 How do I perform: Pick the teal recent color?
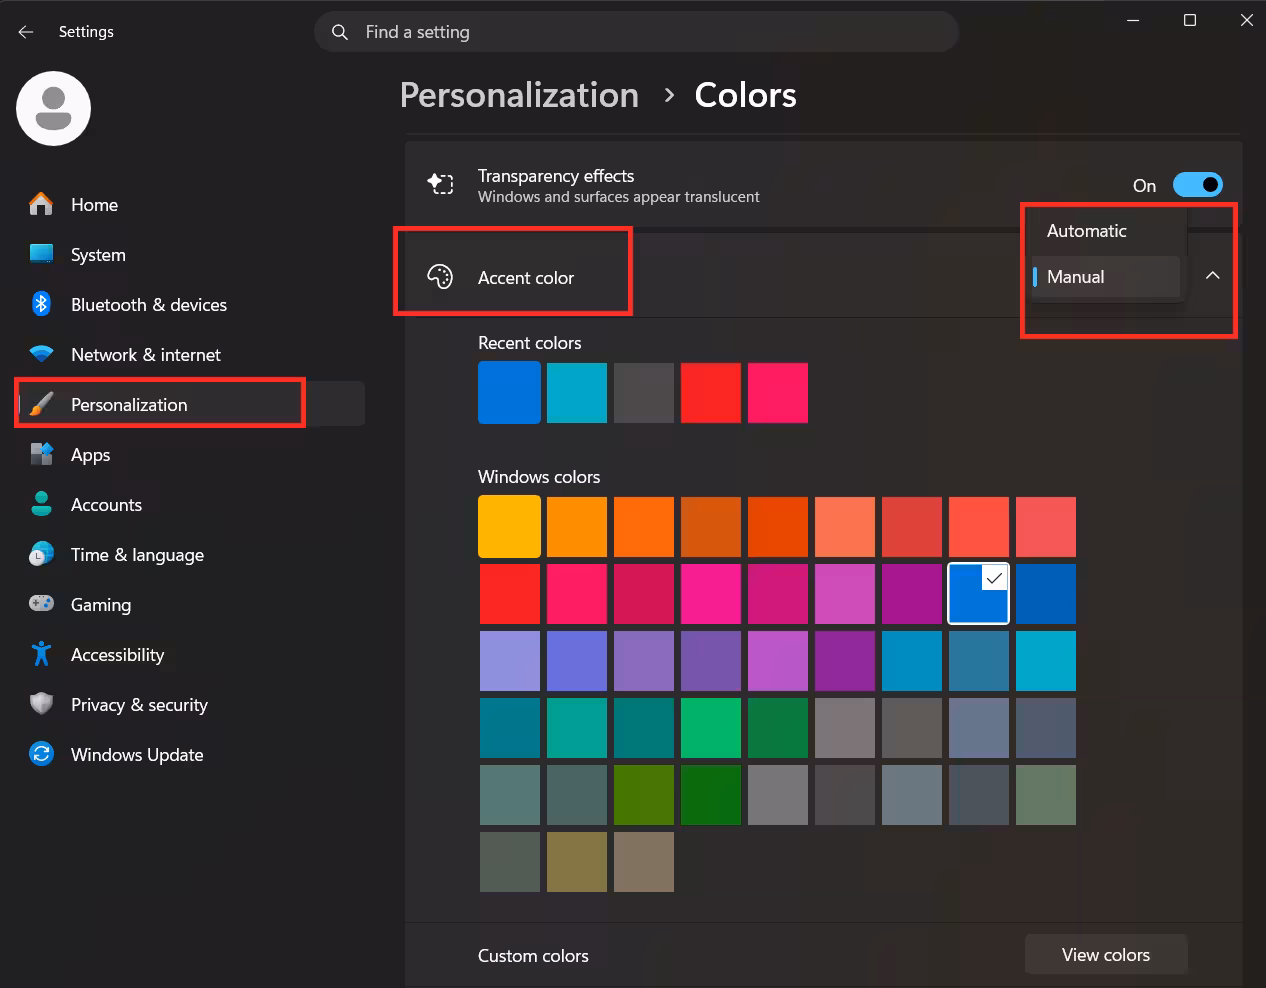[x=577, y=392]
